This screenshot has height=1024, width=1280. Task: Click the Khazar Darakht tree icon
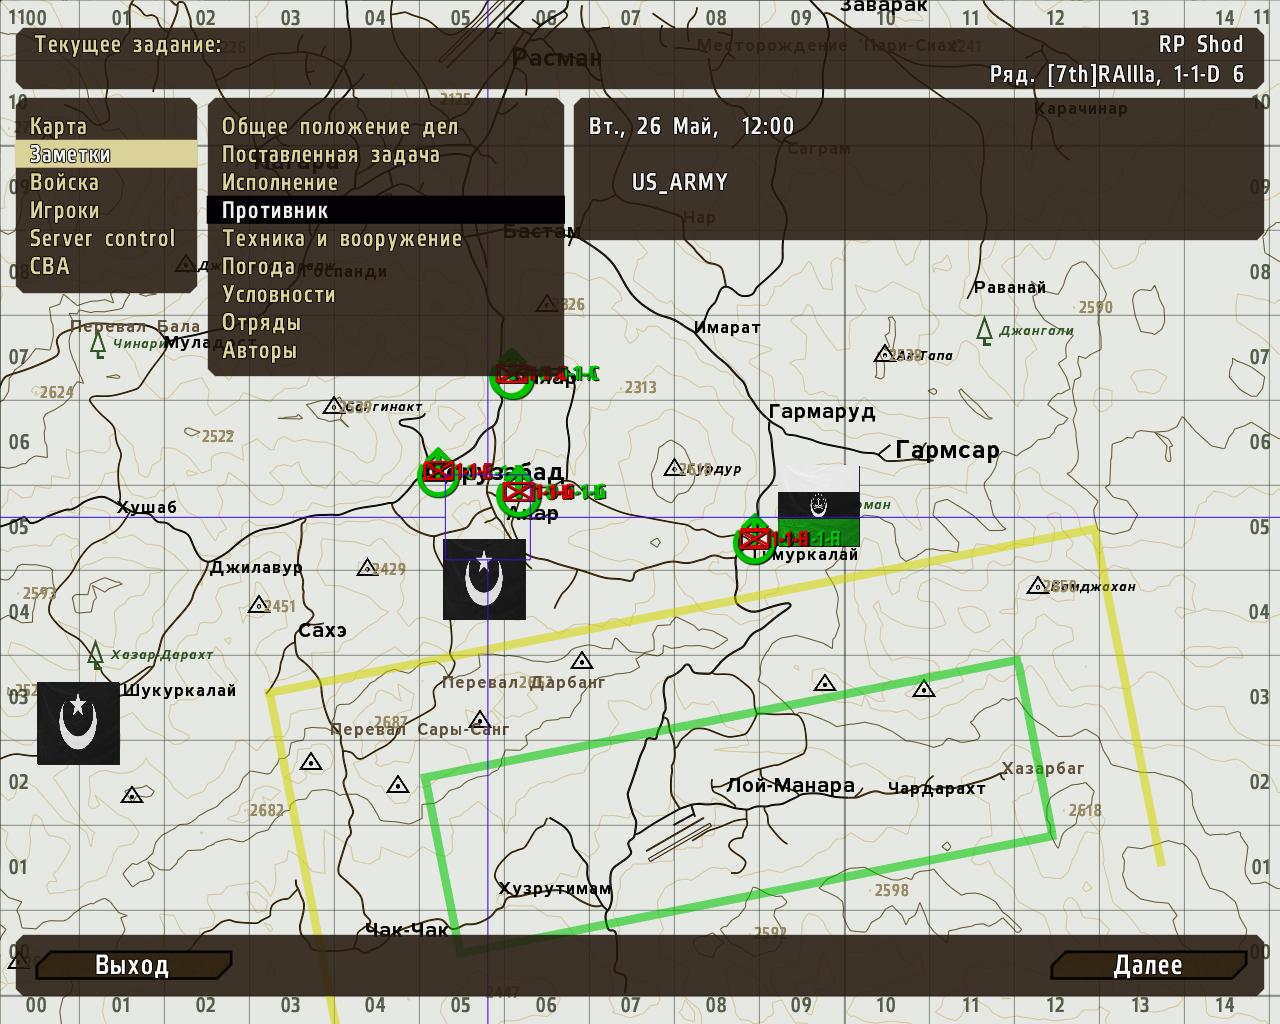(95, 655)
